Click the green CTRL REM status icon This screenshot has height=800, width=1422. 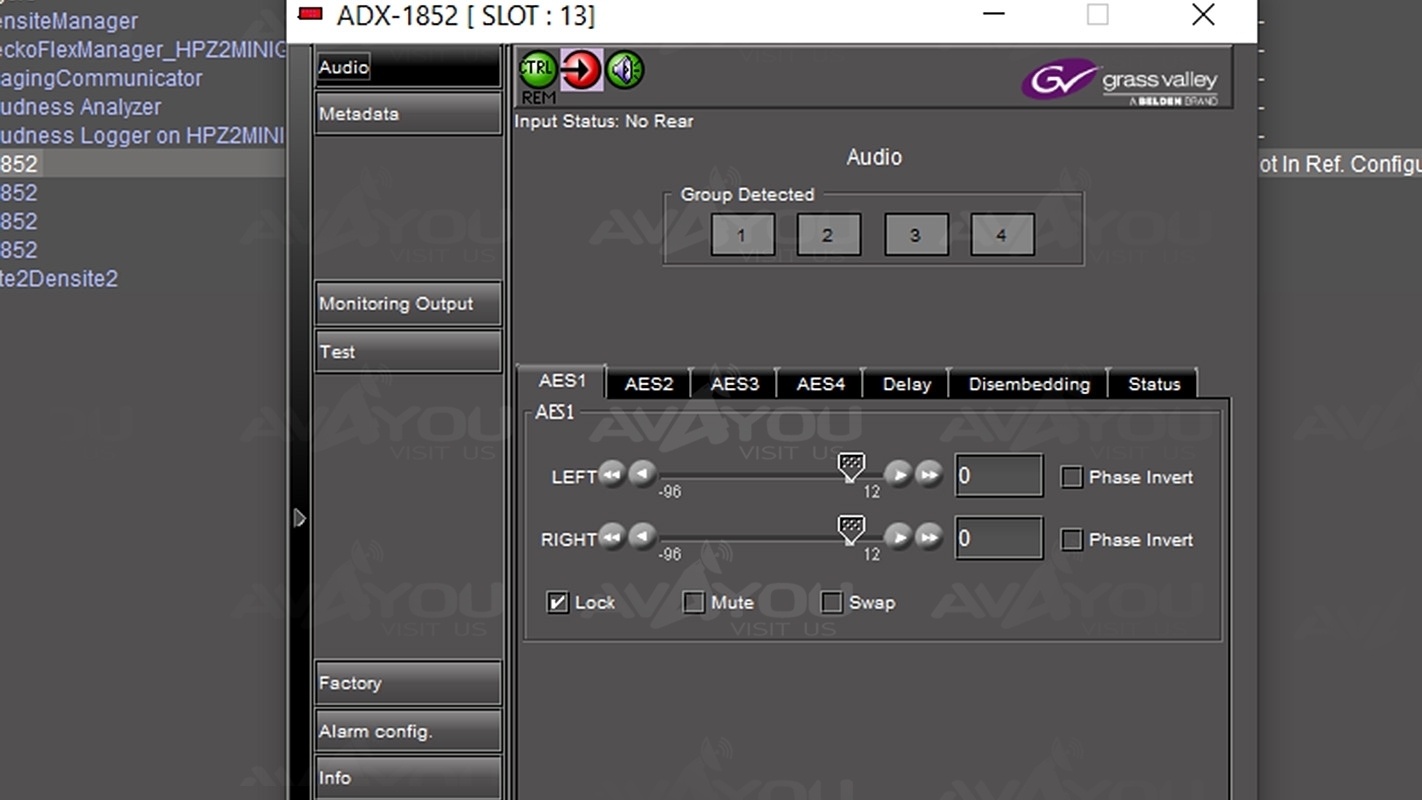(538, 70)
